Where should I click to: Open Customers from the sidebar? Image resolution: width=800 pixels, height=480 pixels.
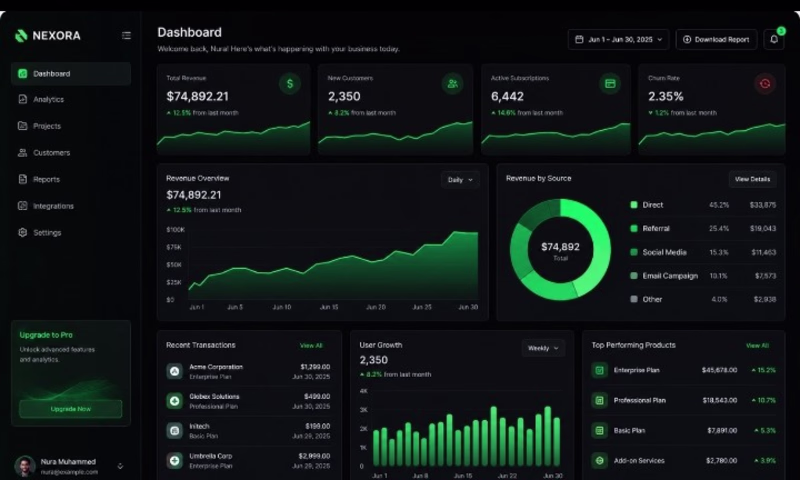[x=71, y=153]
